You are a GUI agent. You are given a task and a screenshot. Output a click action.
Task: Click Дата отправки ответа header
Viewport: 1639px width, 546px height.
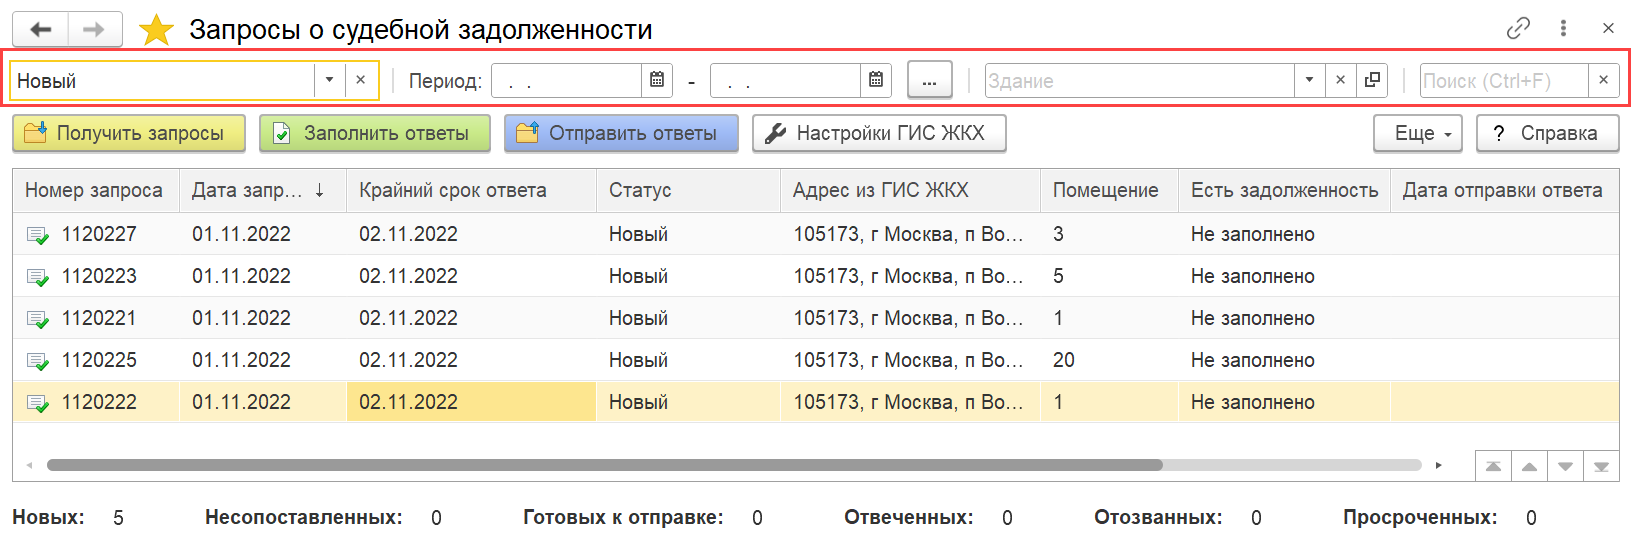[1502, 190]
